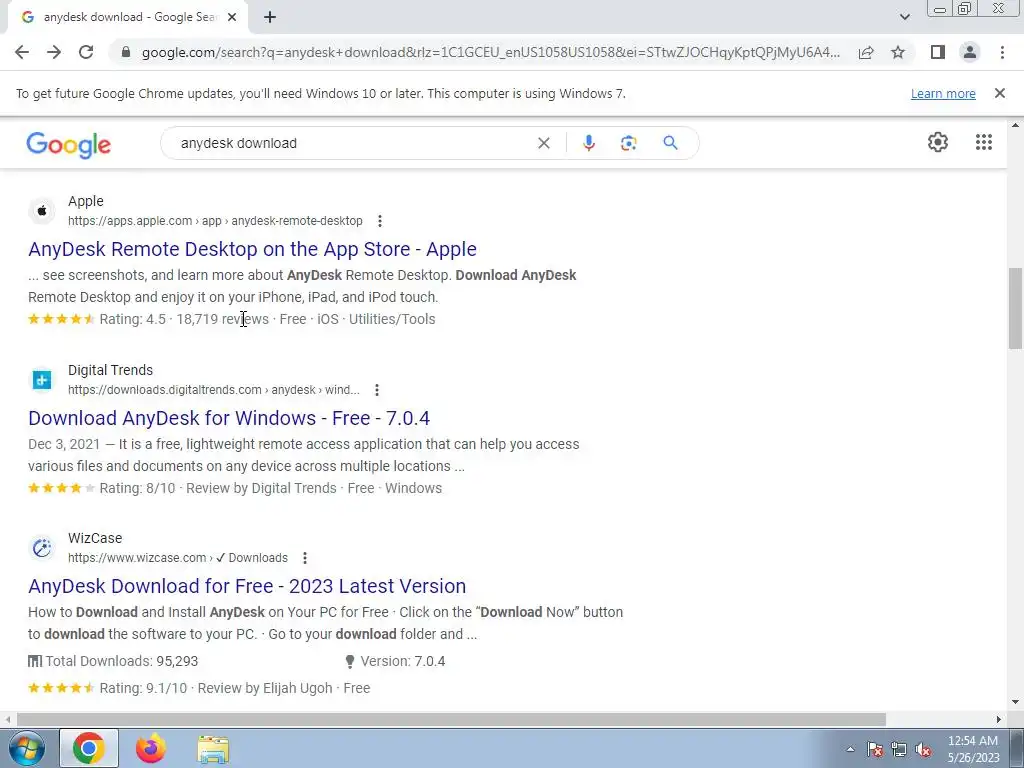This screenshot has width=1024, height=768.
Task: Click the vertical scrollbar thumb
Action: click(x=1016, y=308)
